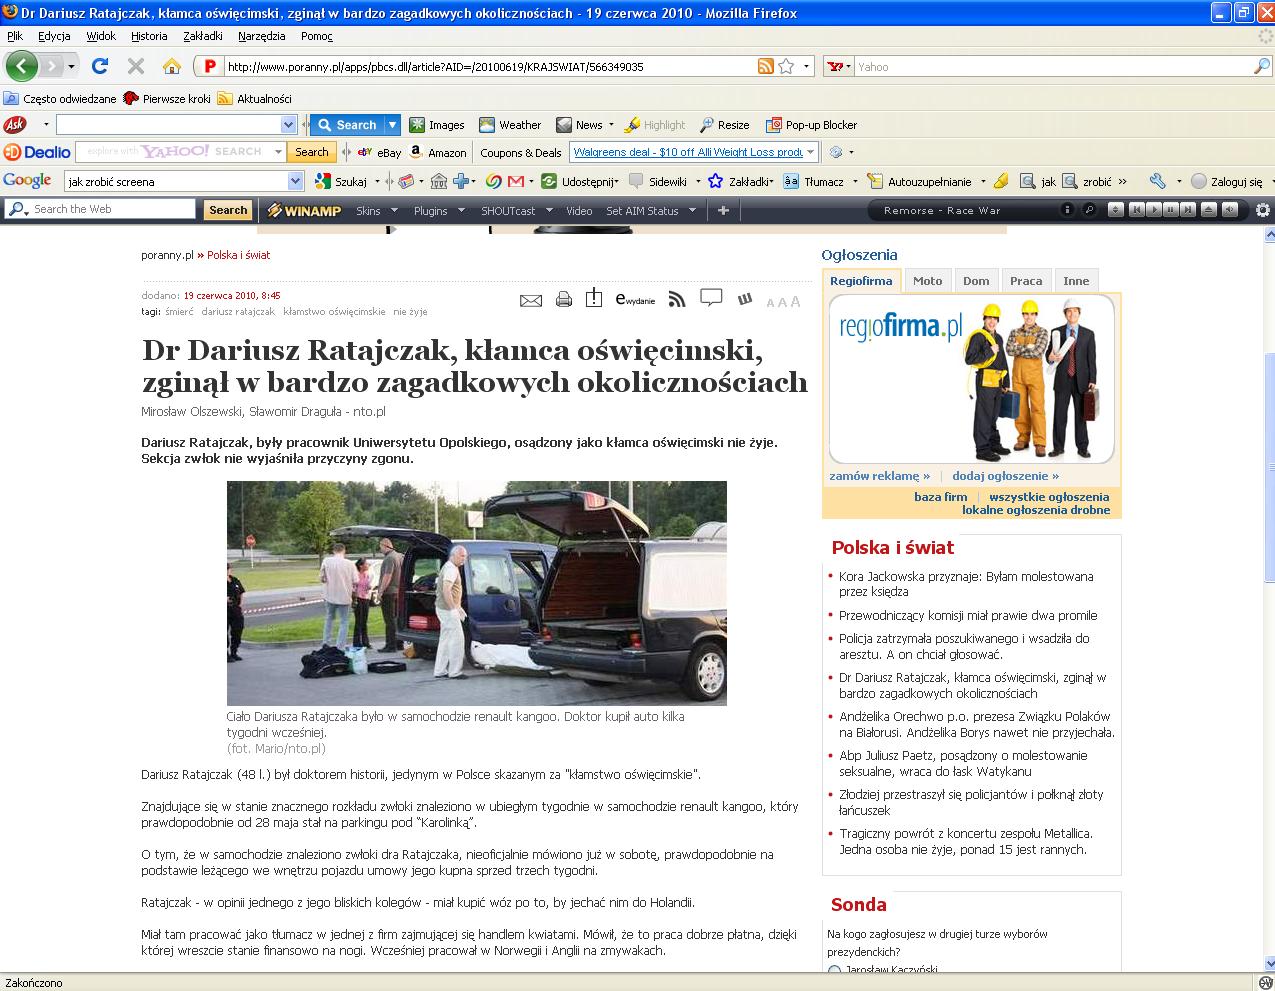Click the Firefox reload page icon
Screen dimensions: 1275x991
(x=99, y=66)
